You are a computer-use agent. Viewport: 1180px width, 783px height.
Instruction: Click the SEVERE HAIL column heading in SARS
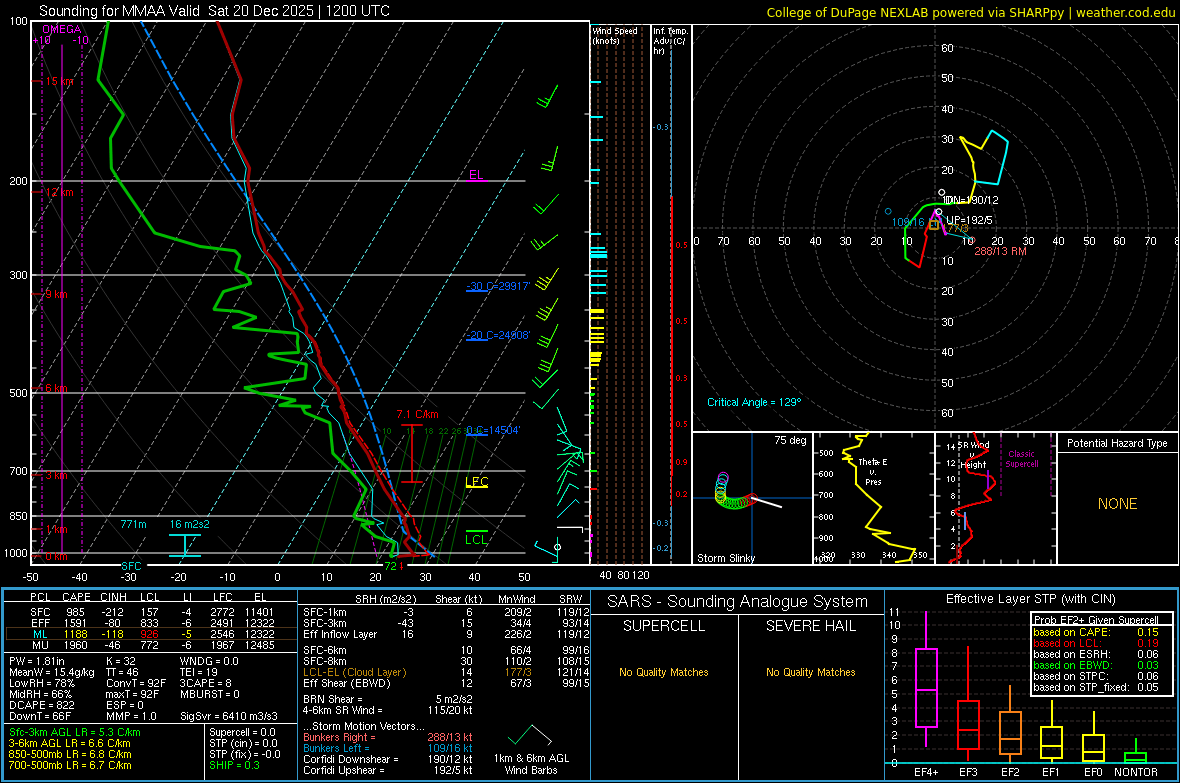810,626
